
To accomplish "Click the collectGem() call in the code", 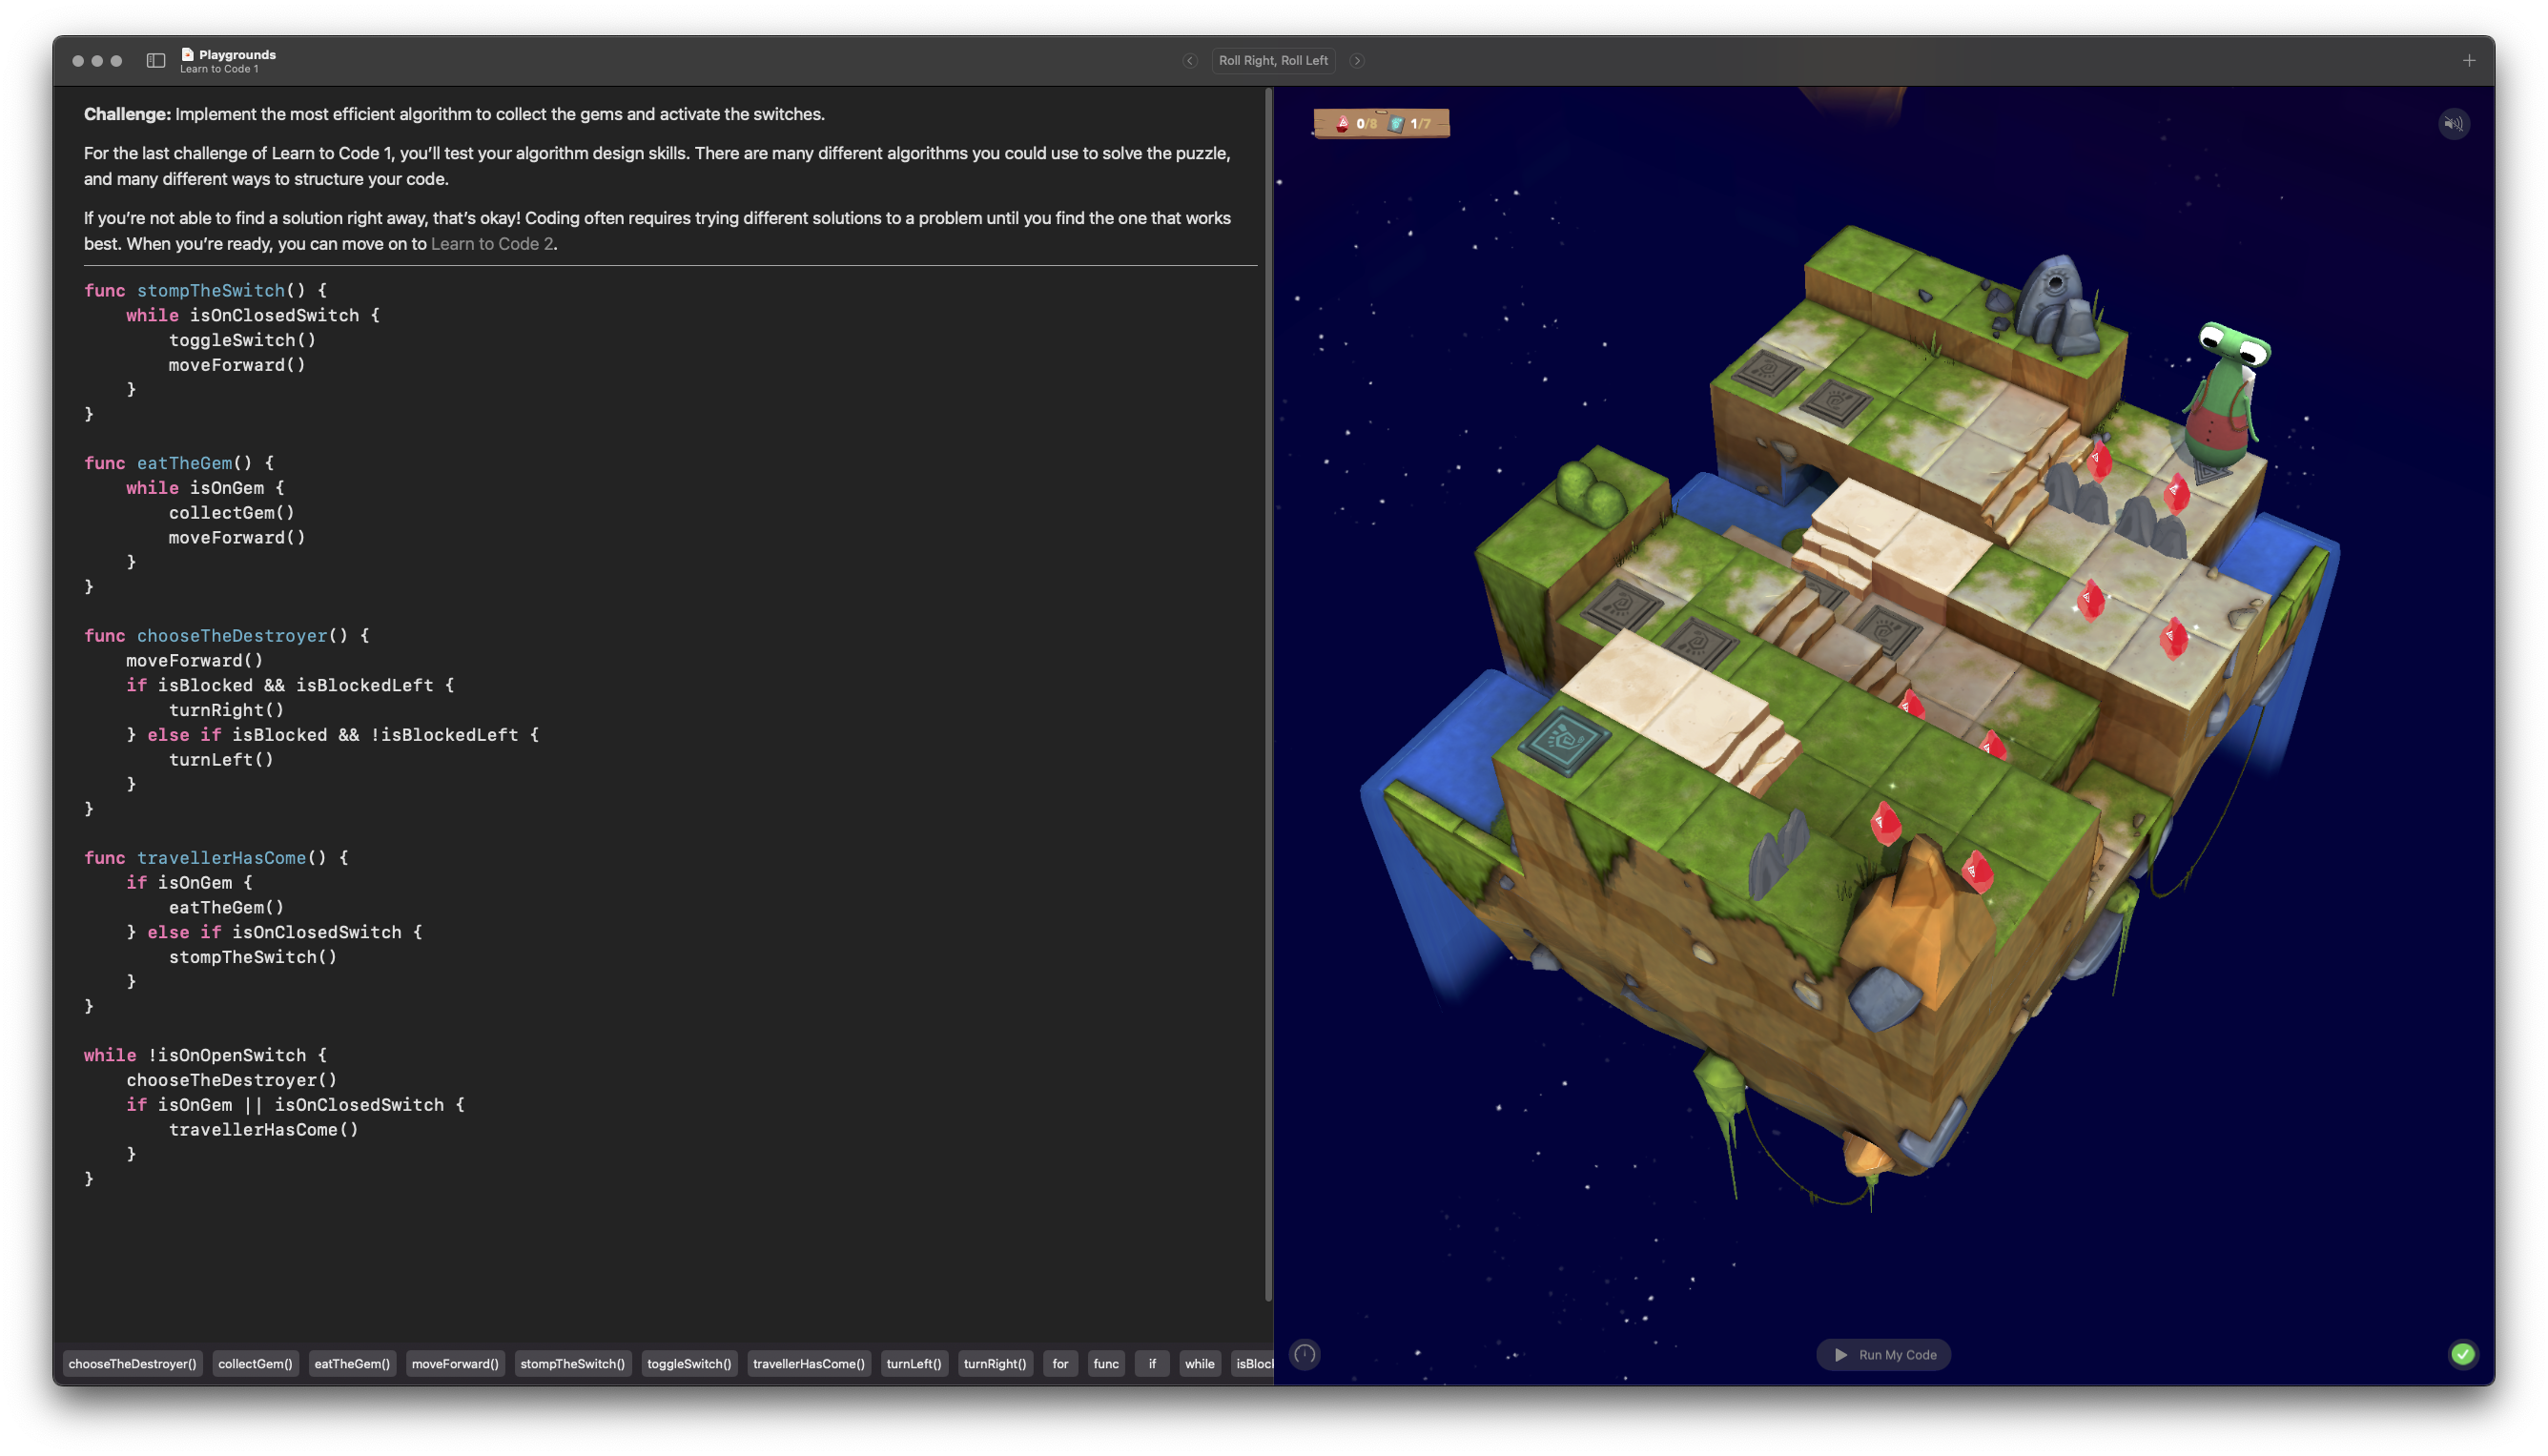I will coord(232,512).
